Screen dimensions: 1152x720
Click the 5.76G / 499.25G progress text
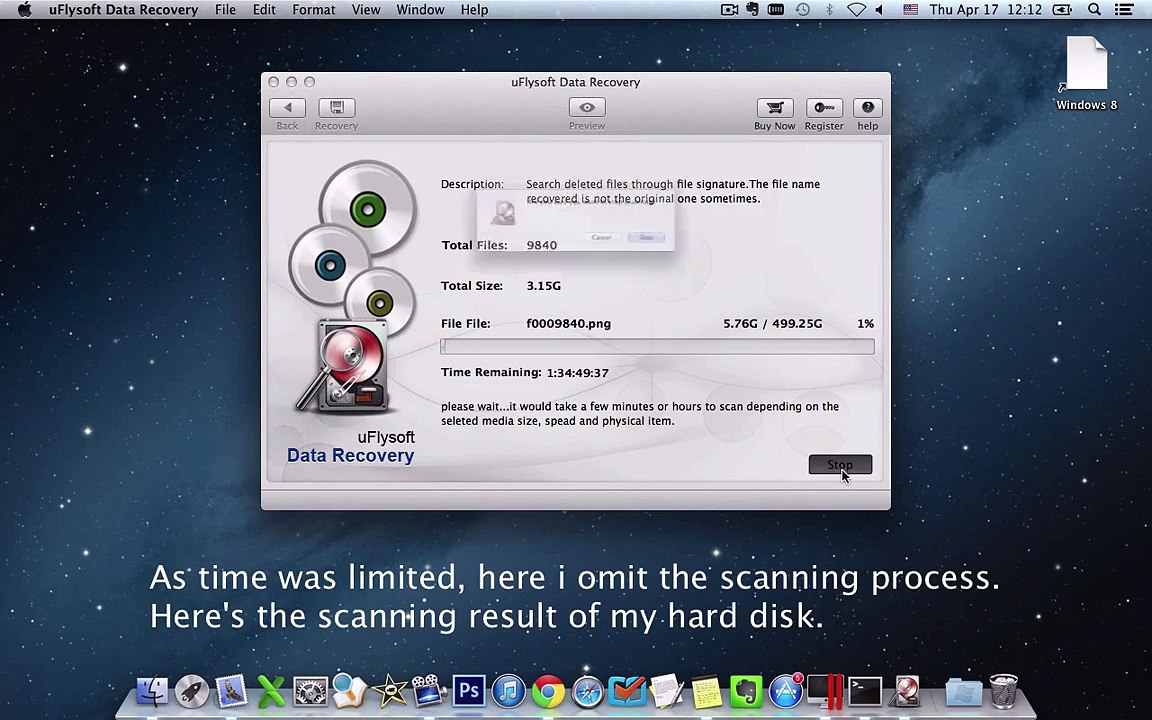point(773,323)
